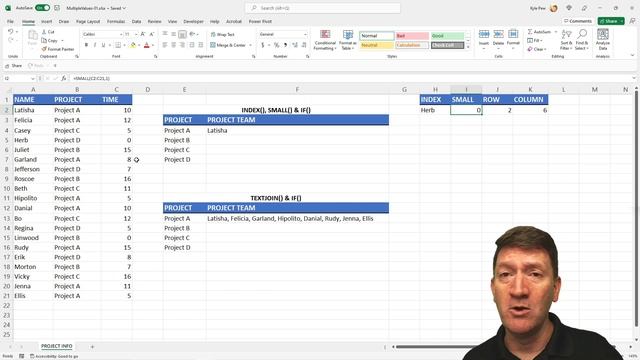
Task: Switch to the Page Layout tab
Action: (x=88, y=21)
